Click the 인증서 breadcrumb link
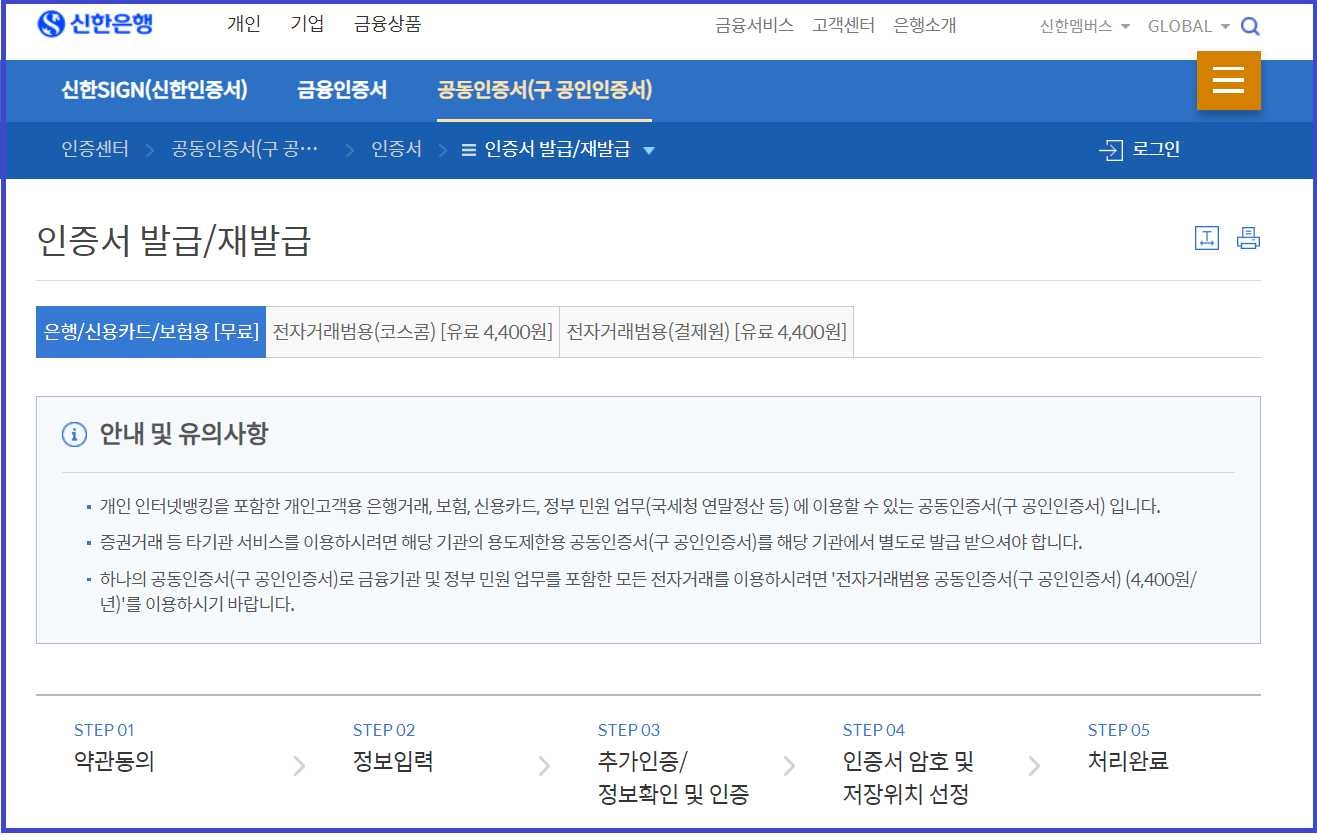 click(x=396, y=150)
